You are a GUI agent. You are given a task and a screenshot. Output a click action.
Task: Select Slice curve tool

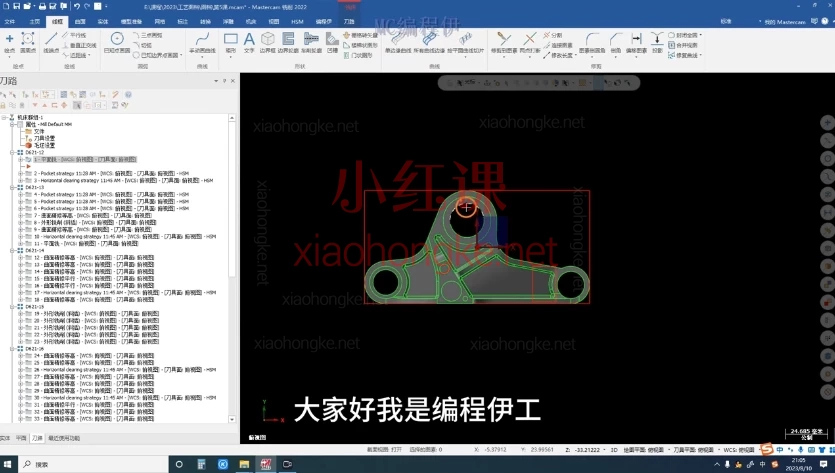pos(465,43)
